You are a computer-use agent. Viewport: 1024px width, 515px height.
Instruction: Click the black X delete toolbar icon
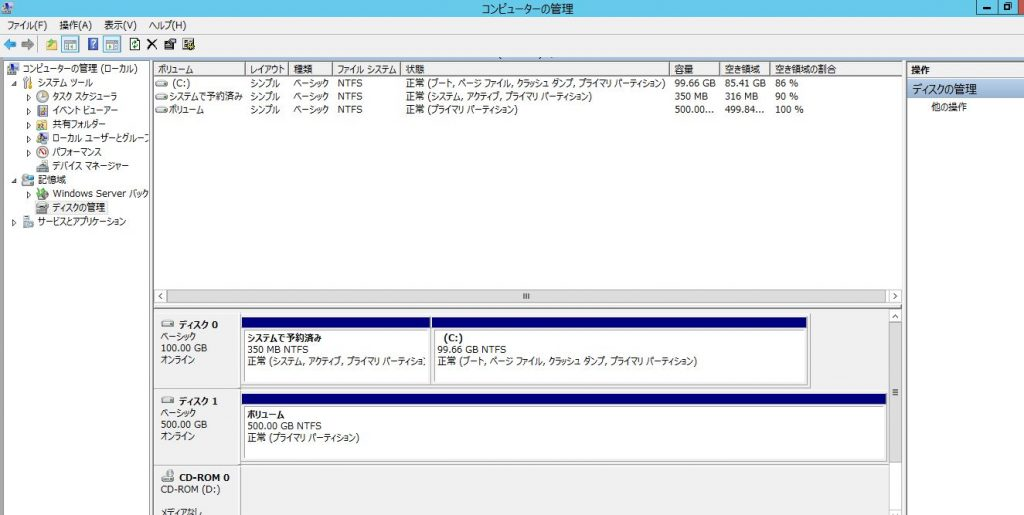(152, 44)
